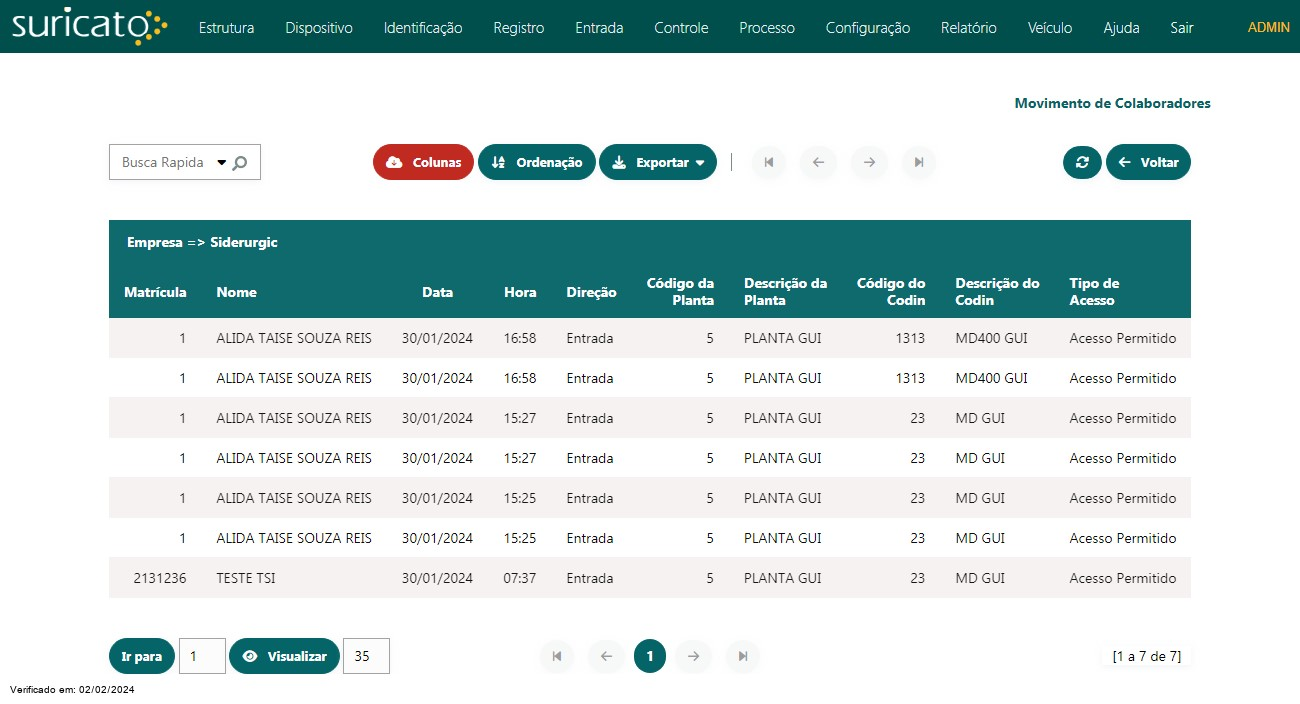Image resolution: width=1300 pixels, height=704 pixels.
Task: Open the Relatório menu
Action: tap(968, 28)
